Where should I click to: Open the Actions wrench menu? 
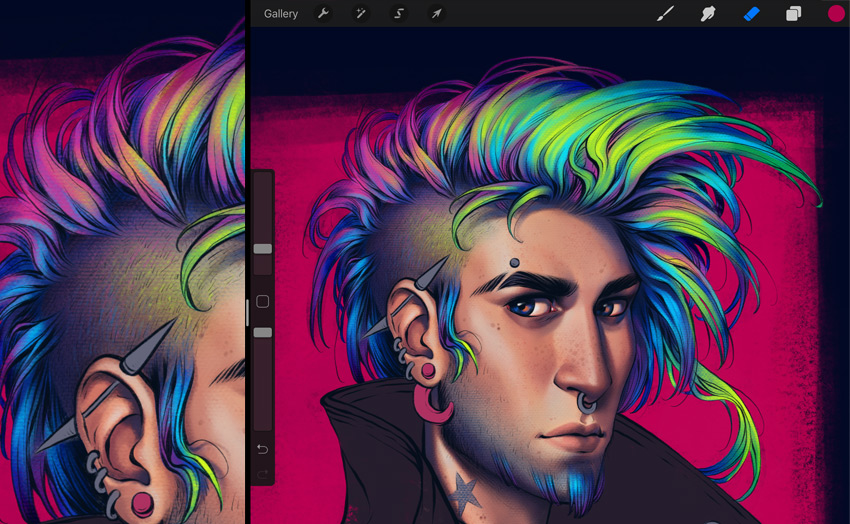click(323, 14)
